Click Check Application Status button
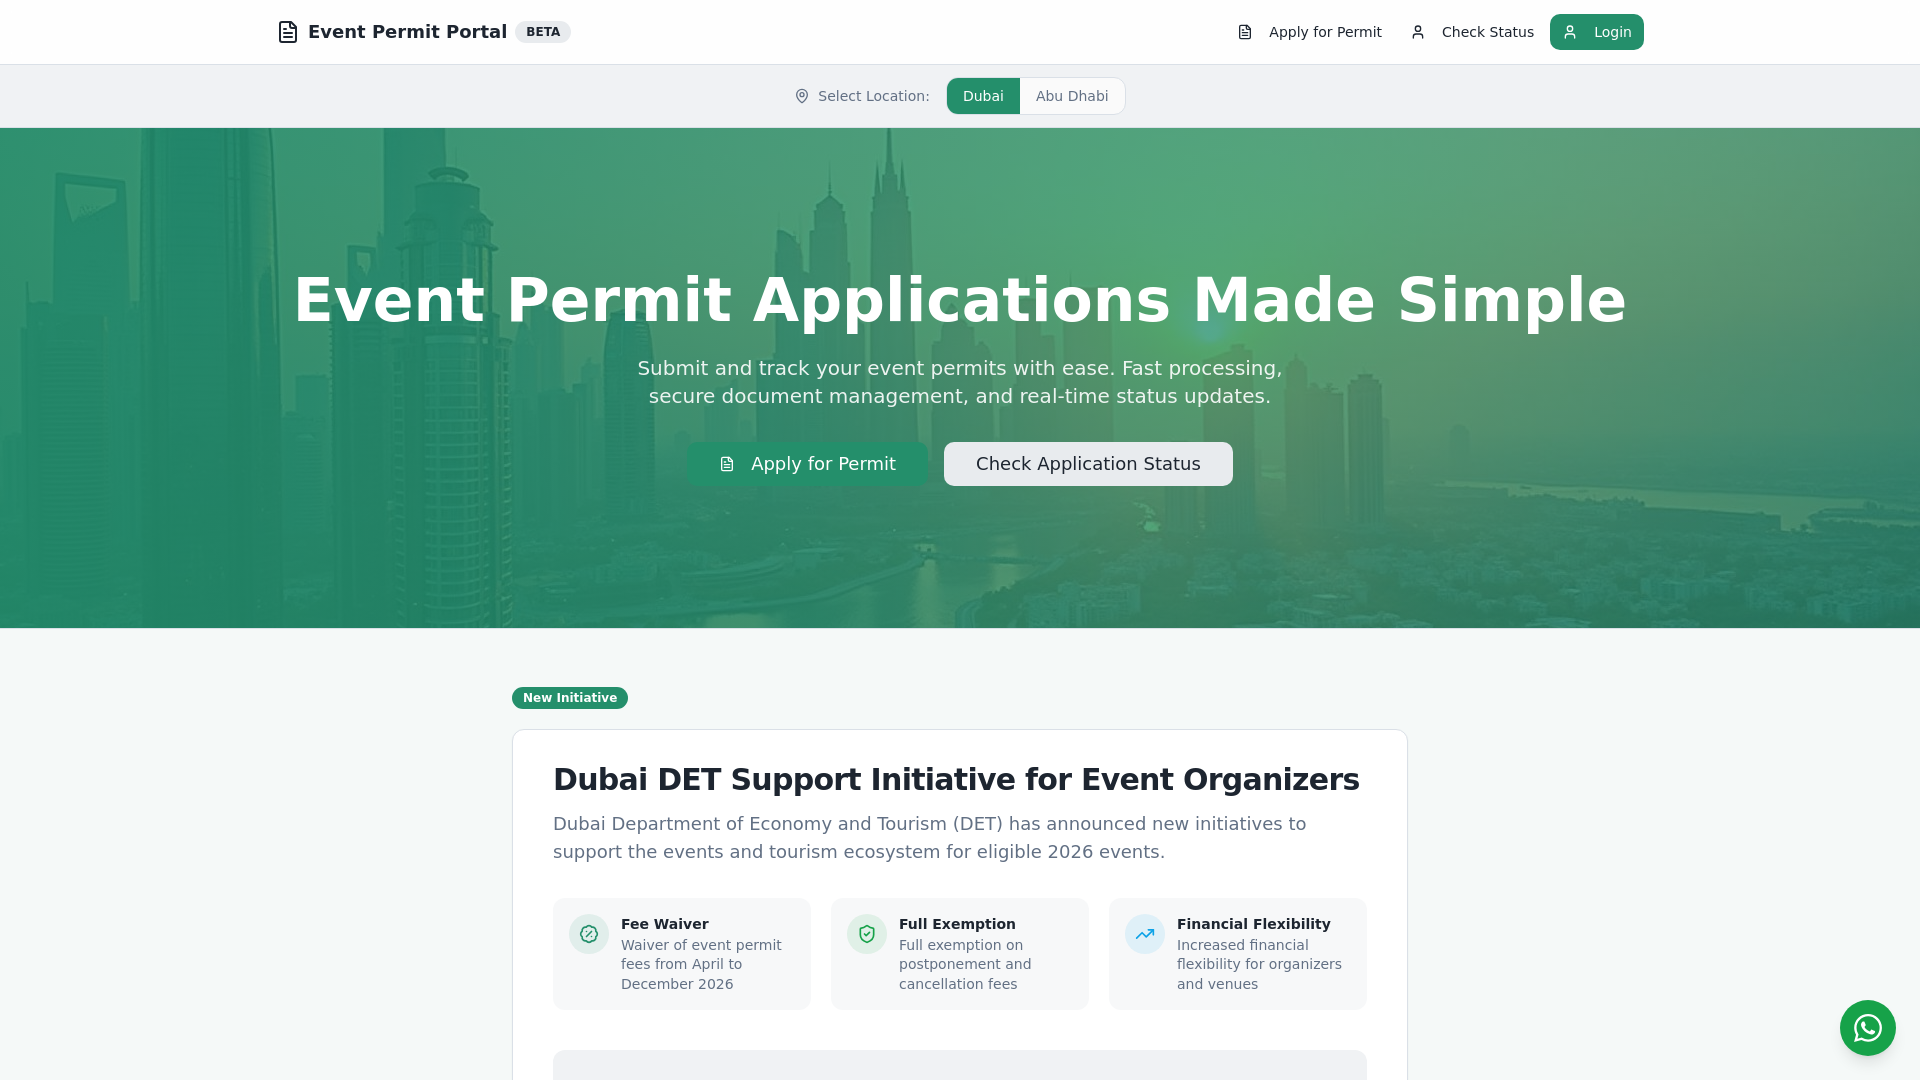The width and height of the screenshot is (1920, 1080). pos(1088,464)
